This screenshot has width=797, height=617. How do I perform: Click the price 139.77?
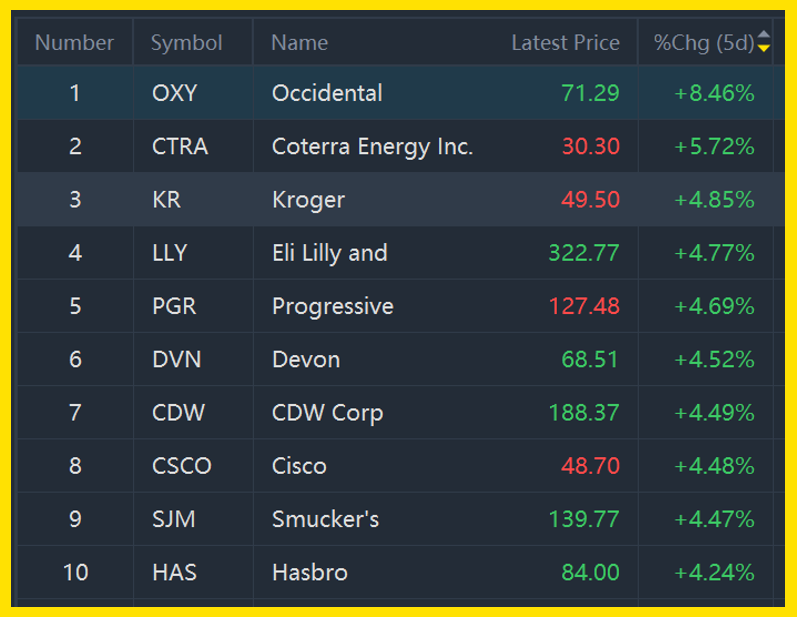click(584, 519)
